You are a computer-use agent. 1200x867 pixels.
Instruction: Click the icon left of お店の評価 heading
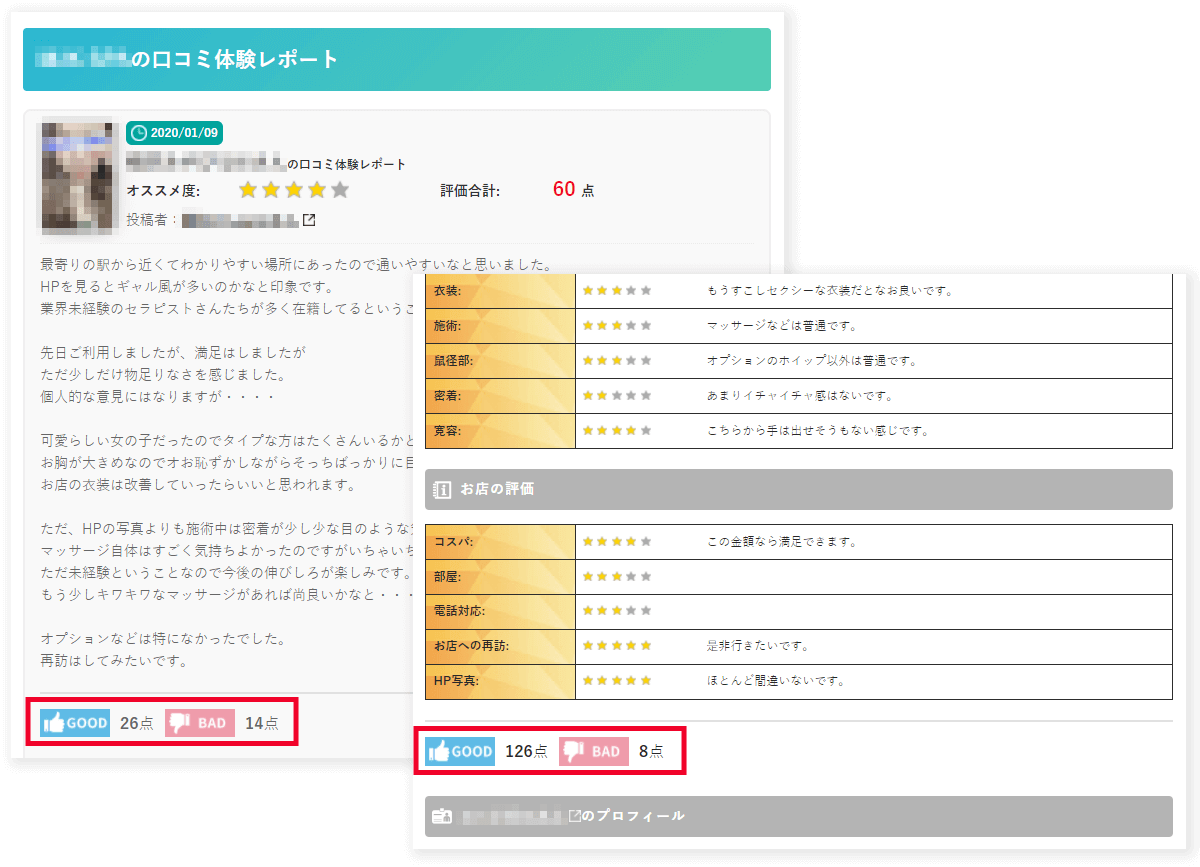point(442,490)
